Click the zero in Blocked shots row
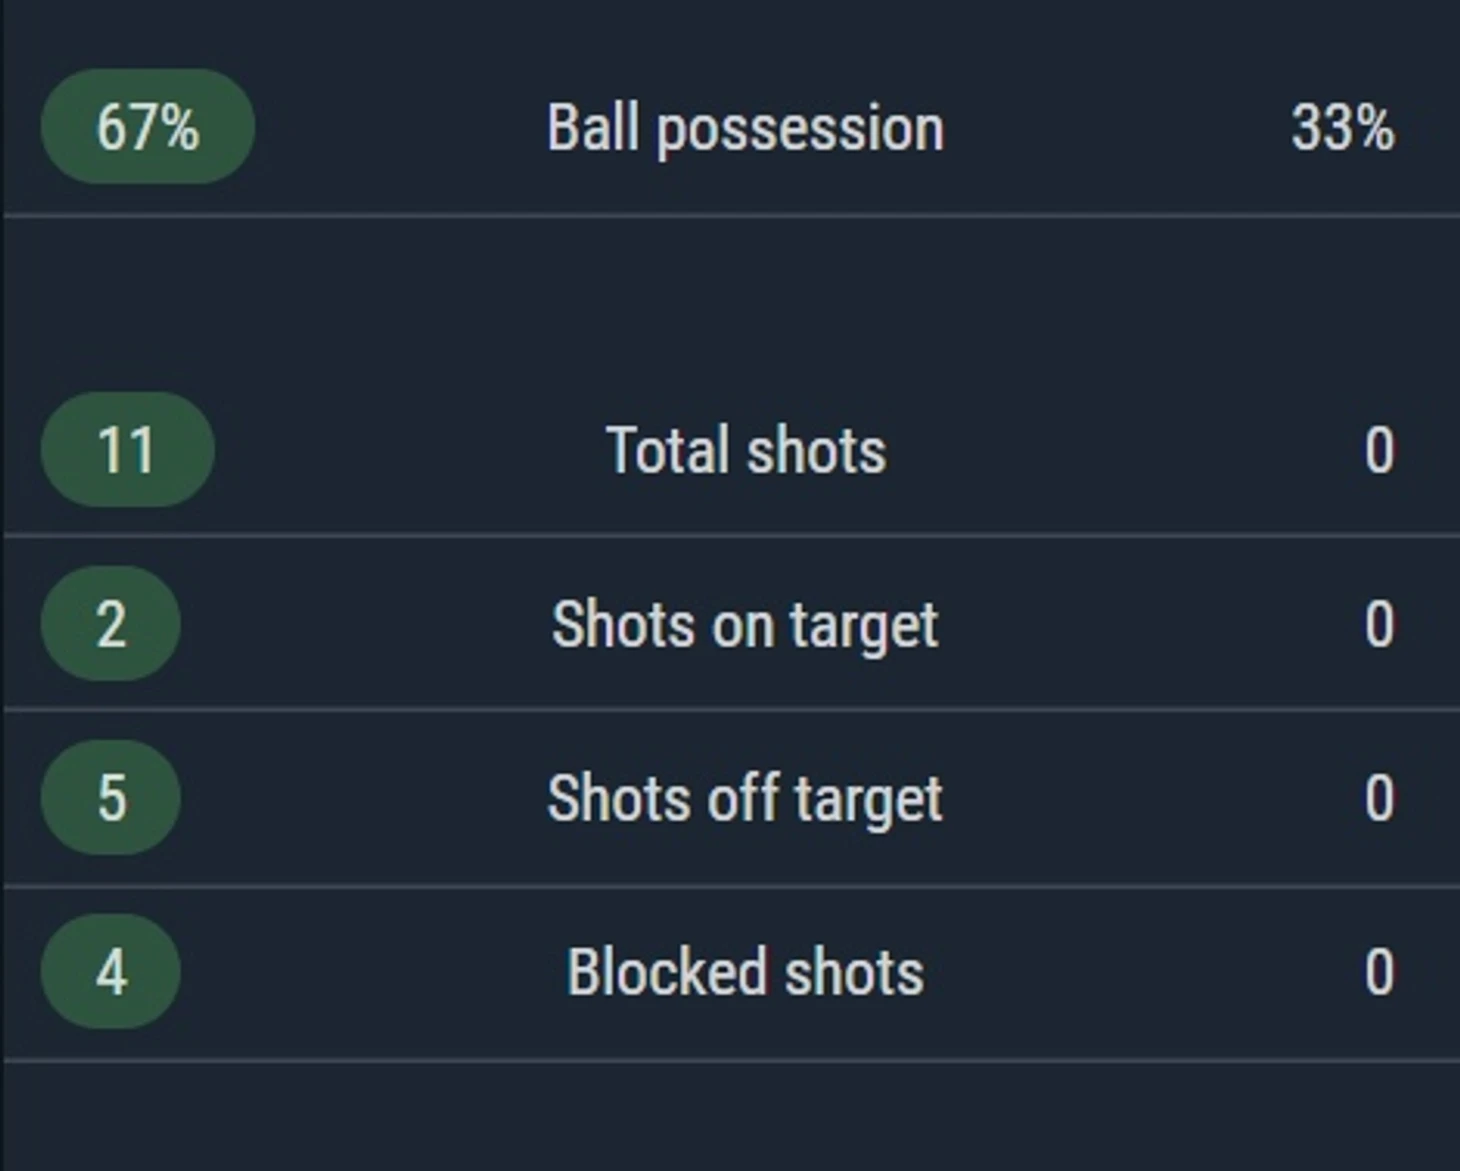Screen dimensions: 1460x1171 [x=1379, y=972]
